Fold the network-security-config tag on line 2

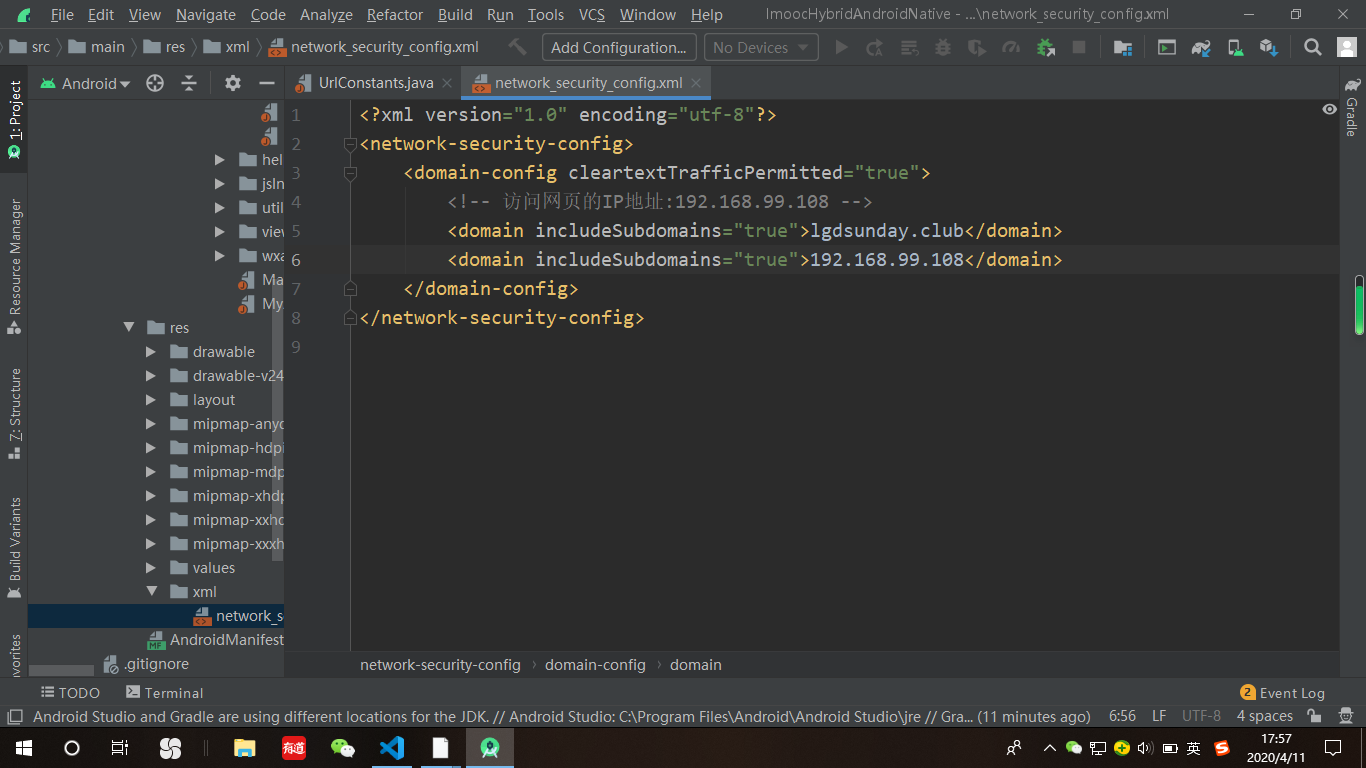(x=350, y=144)
